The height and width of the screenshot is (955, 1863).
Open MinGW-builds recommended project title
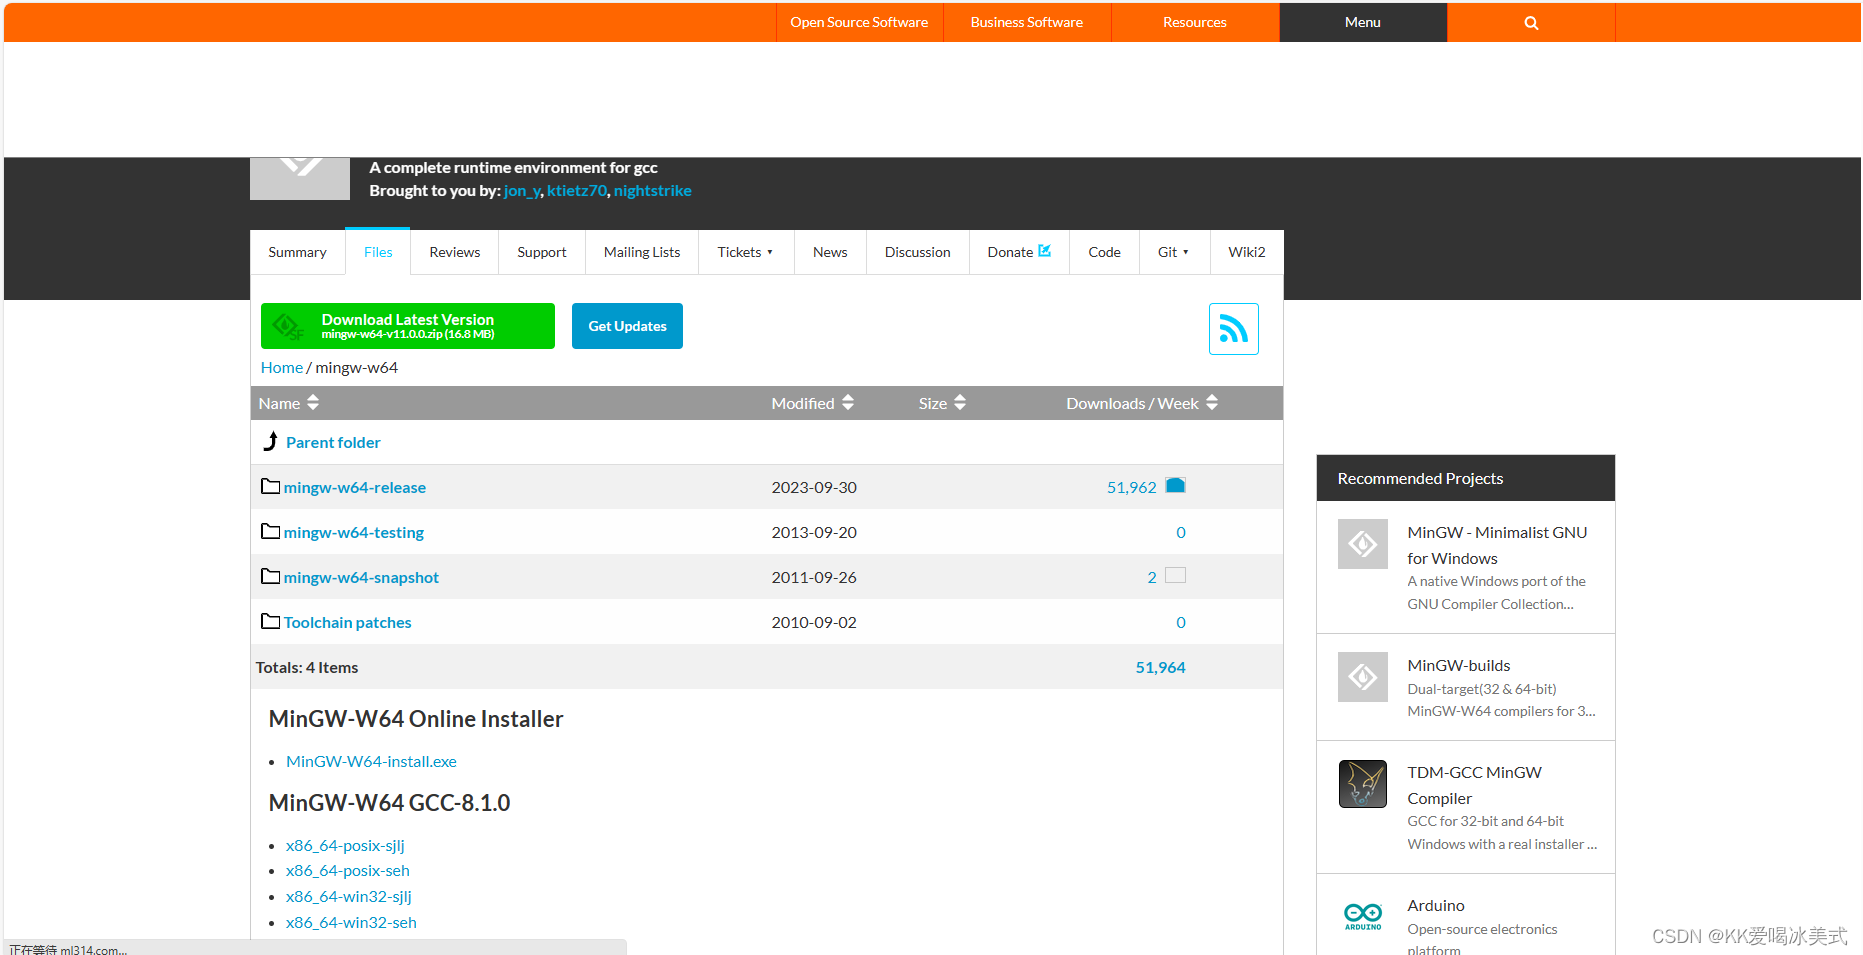1459,665
